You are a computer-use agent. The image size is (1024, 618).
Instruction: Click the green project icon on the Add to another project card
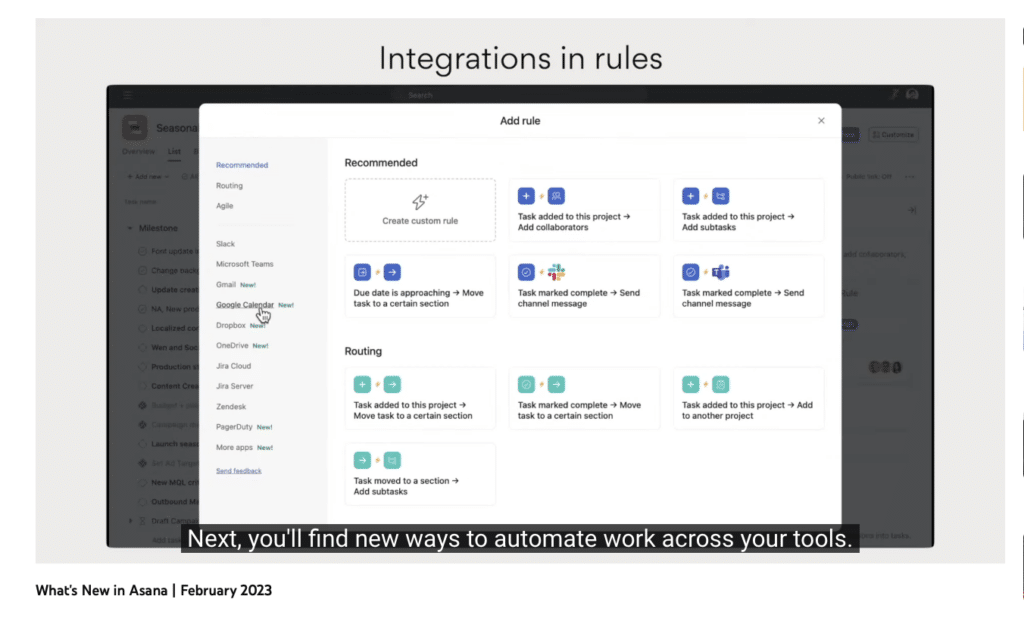(x=721, y=385)
